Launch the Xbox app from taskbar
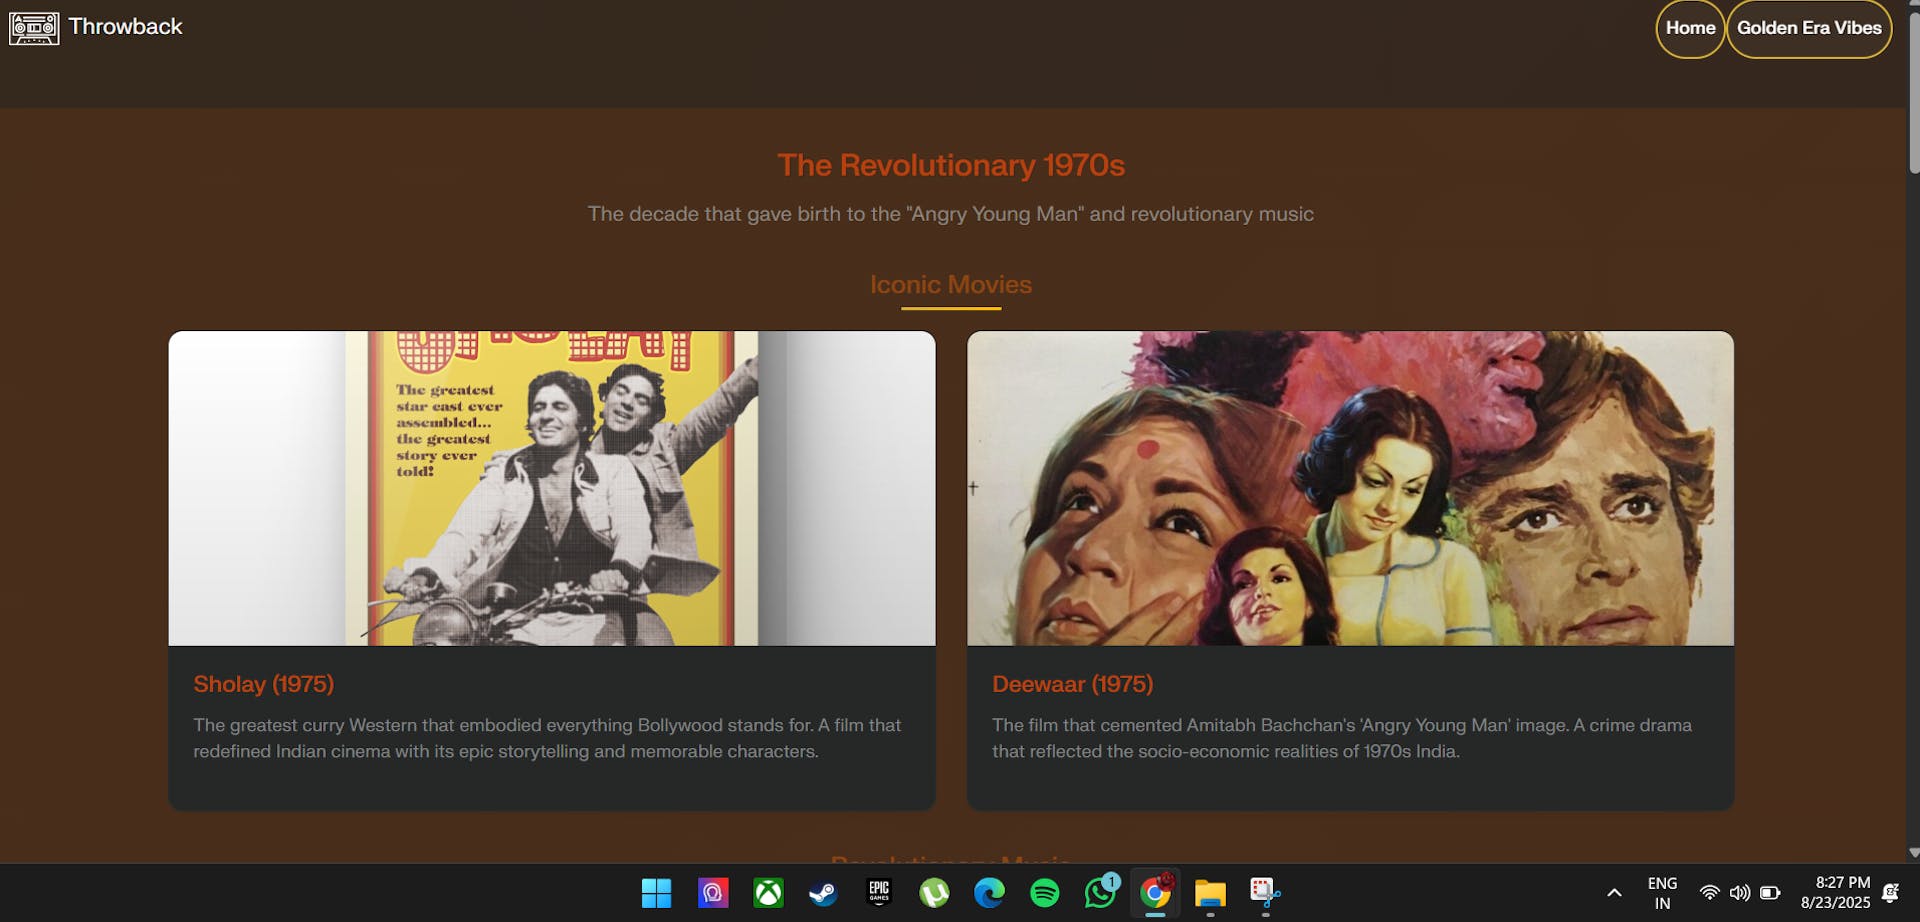Image resolution: width=1920 pixels, height=922 pixels. point(768,893)
